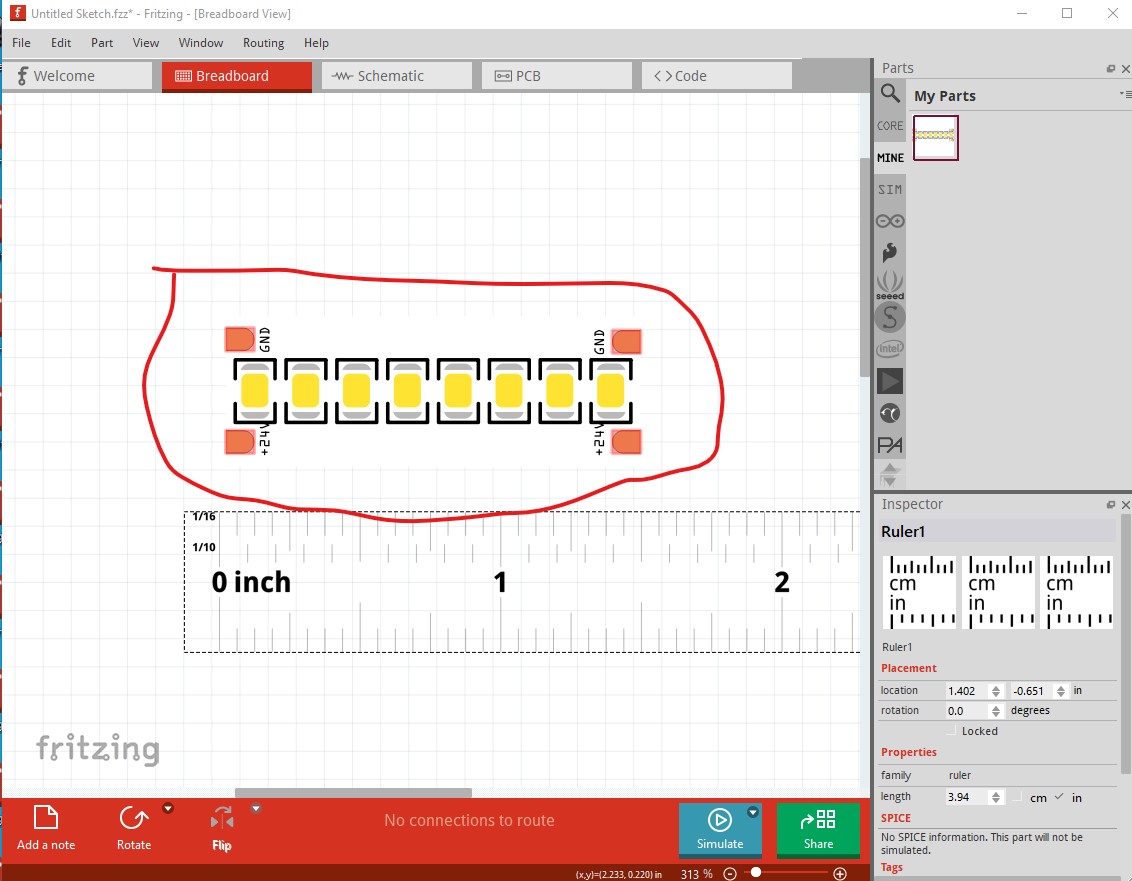This screenshot has height=881, width=1132.
Task: Select the MINE parts bin
Action: (889, 157)
